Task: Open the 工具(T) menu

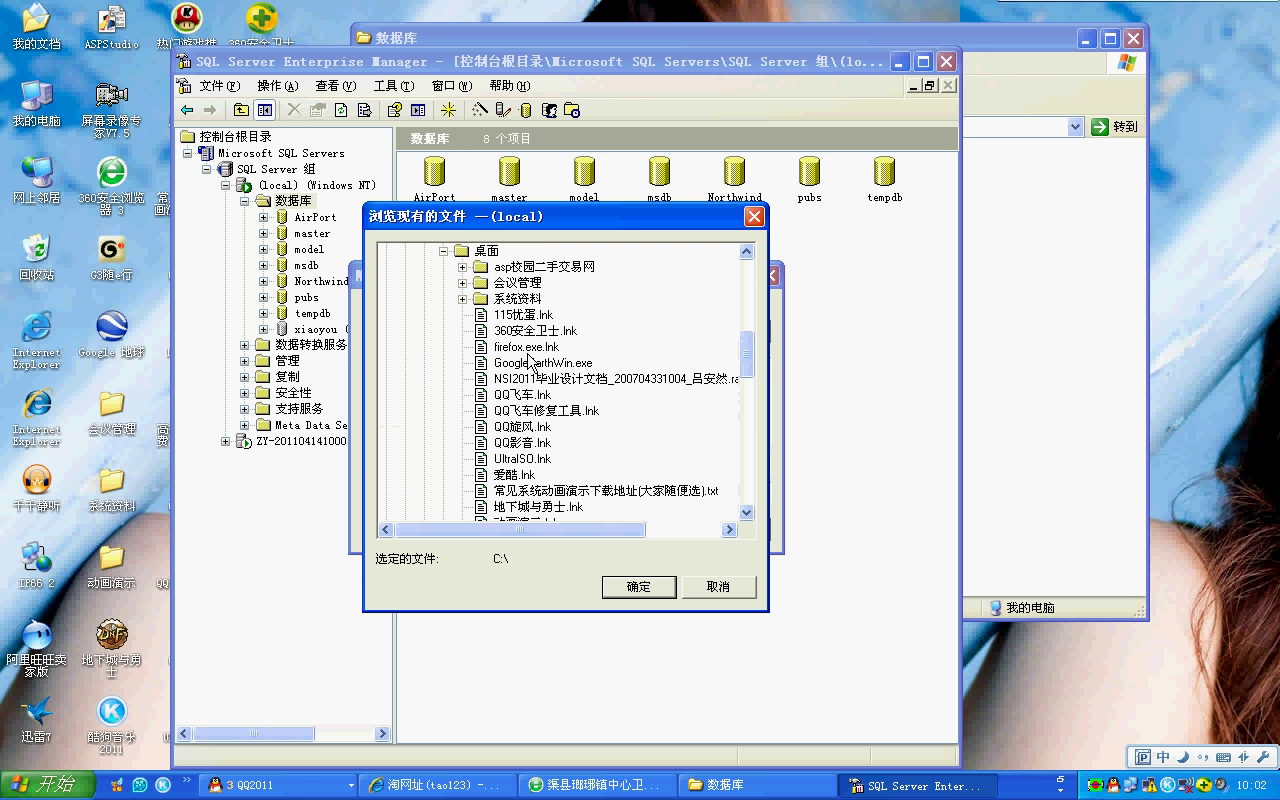Action: coord(393,86)
